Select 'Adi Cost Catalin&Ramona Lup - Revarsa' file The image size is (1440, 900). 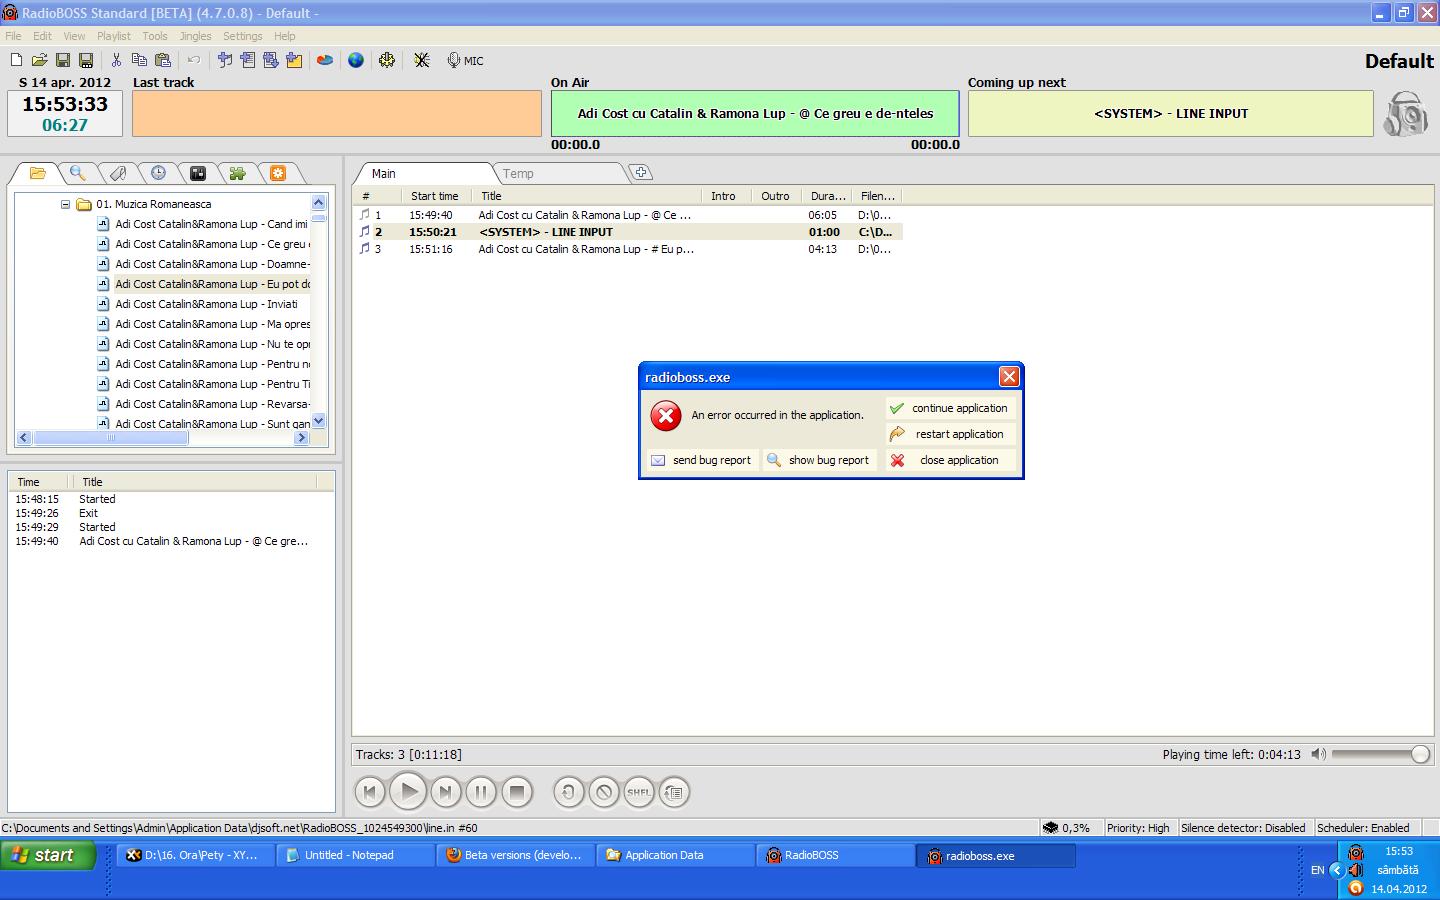(x=211, y=404)
